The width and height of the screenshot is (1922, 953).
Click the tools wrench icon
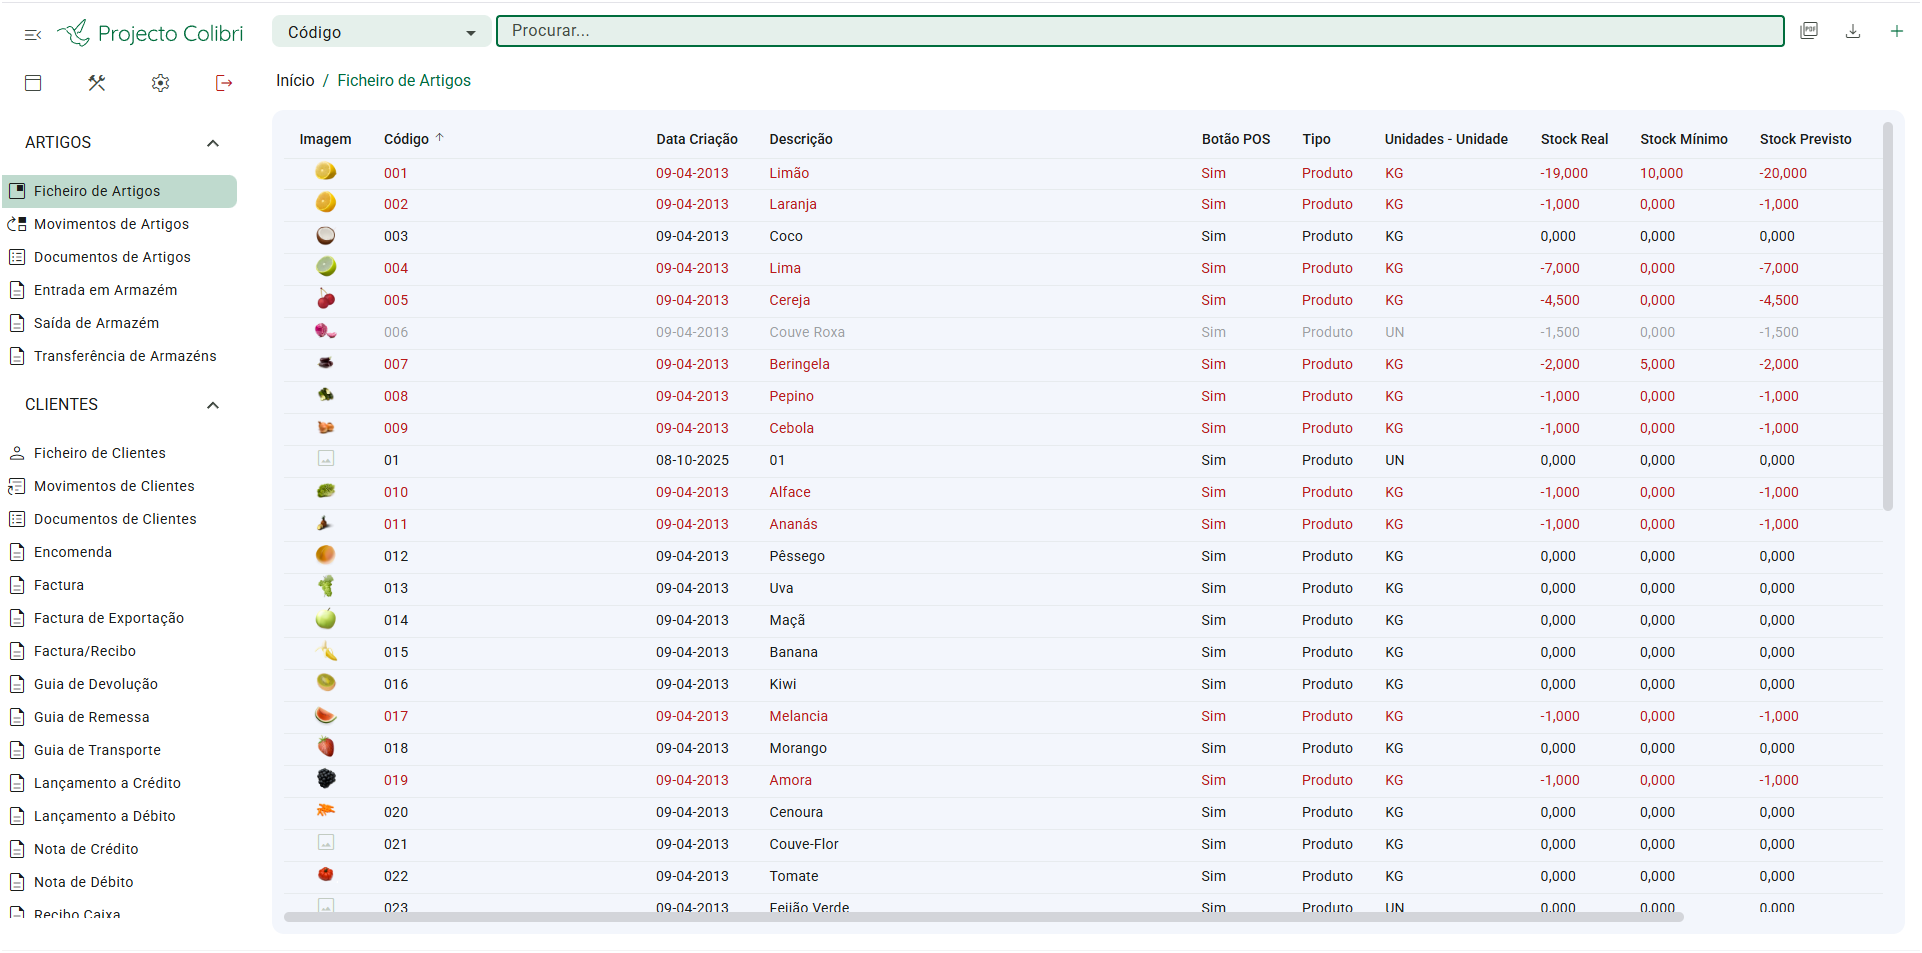tap(97, 83)
